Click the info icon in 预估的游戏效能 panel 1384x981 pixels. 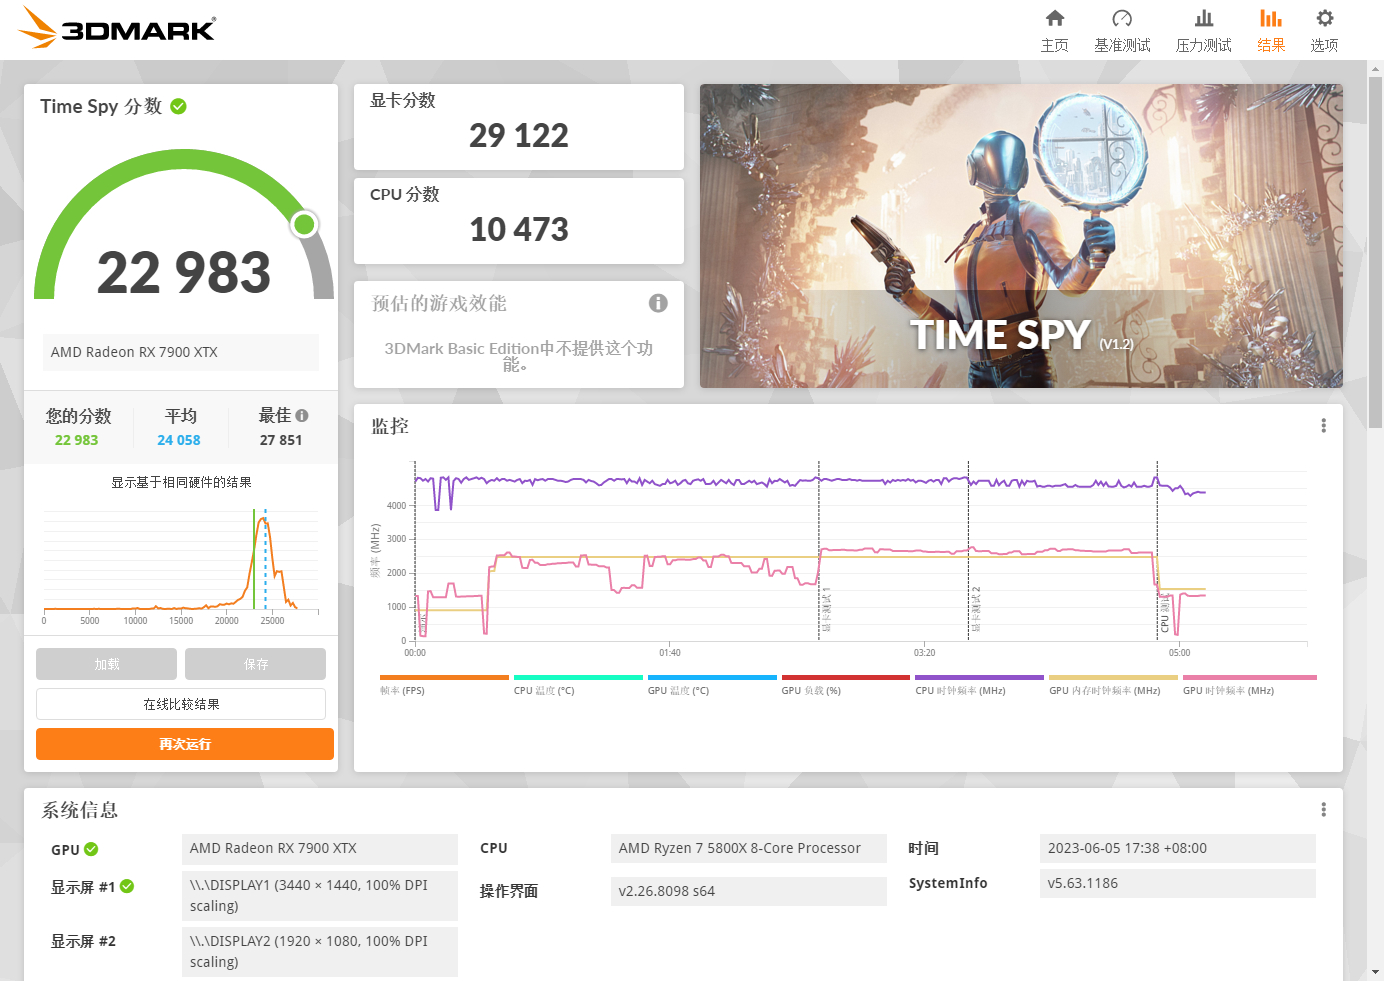pos(658,303)
